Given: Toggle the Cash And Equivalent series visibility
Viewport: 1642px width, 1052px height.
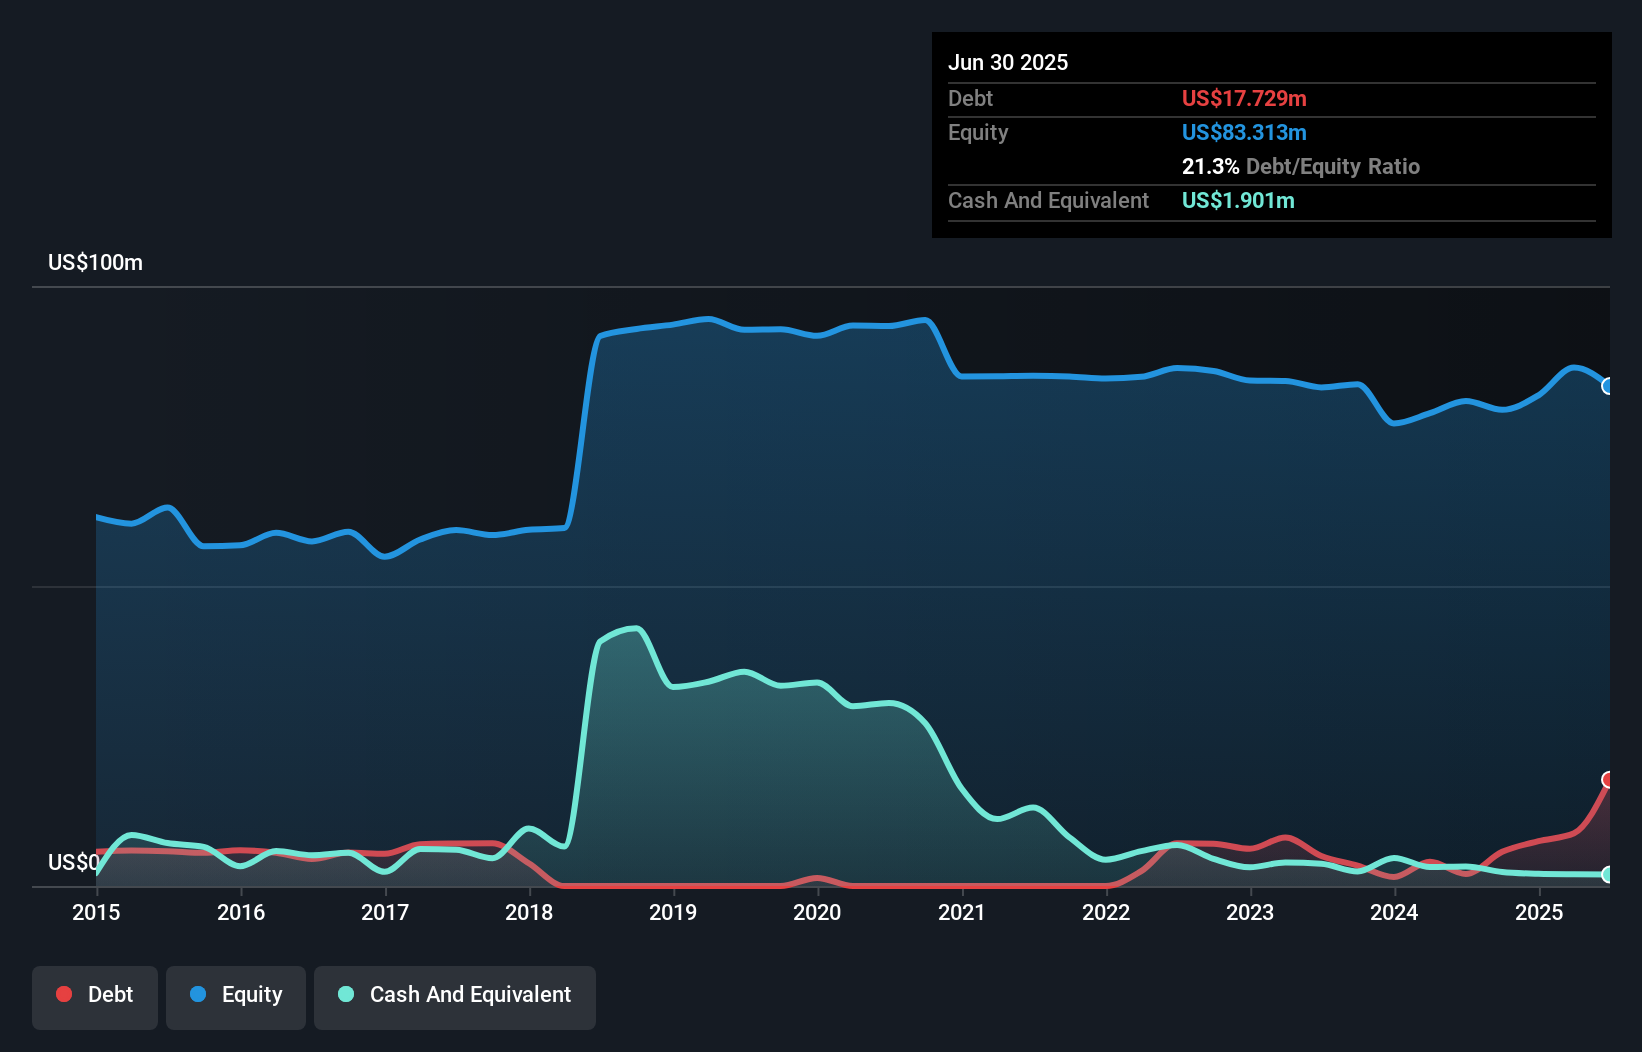Looking at the screenshot, I should (x=455, y=994).
